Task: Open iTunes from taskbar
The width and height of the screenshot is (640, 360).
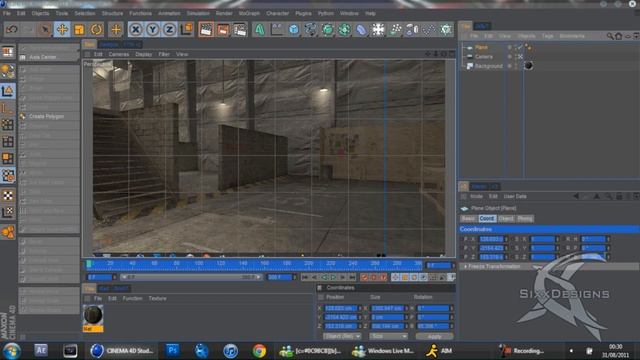Action: [x=231, y=351]
